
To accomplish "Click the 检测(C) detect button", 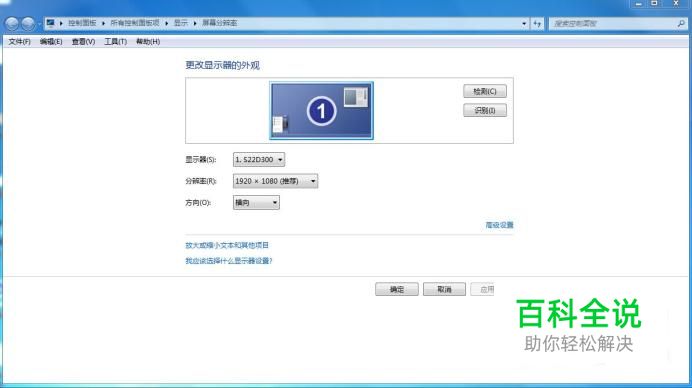I will 485,91.
